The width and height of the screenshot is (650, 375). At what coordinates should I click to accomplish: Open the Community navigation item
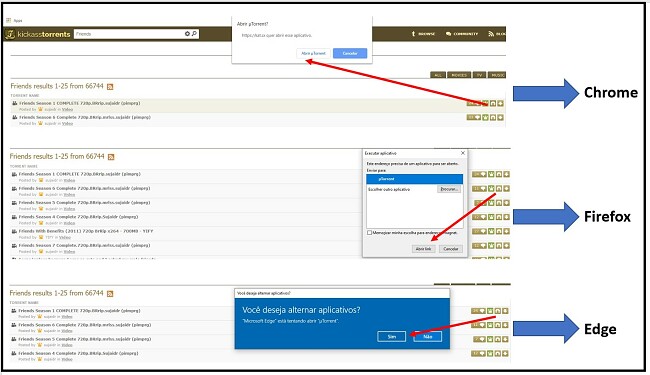click(462, 34)
